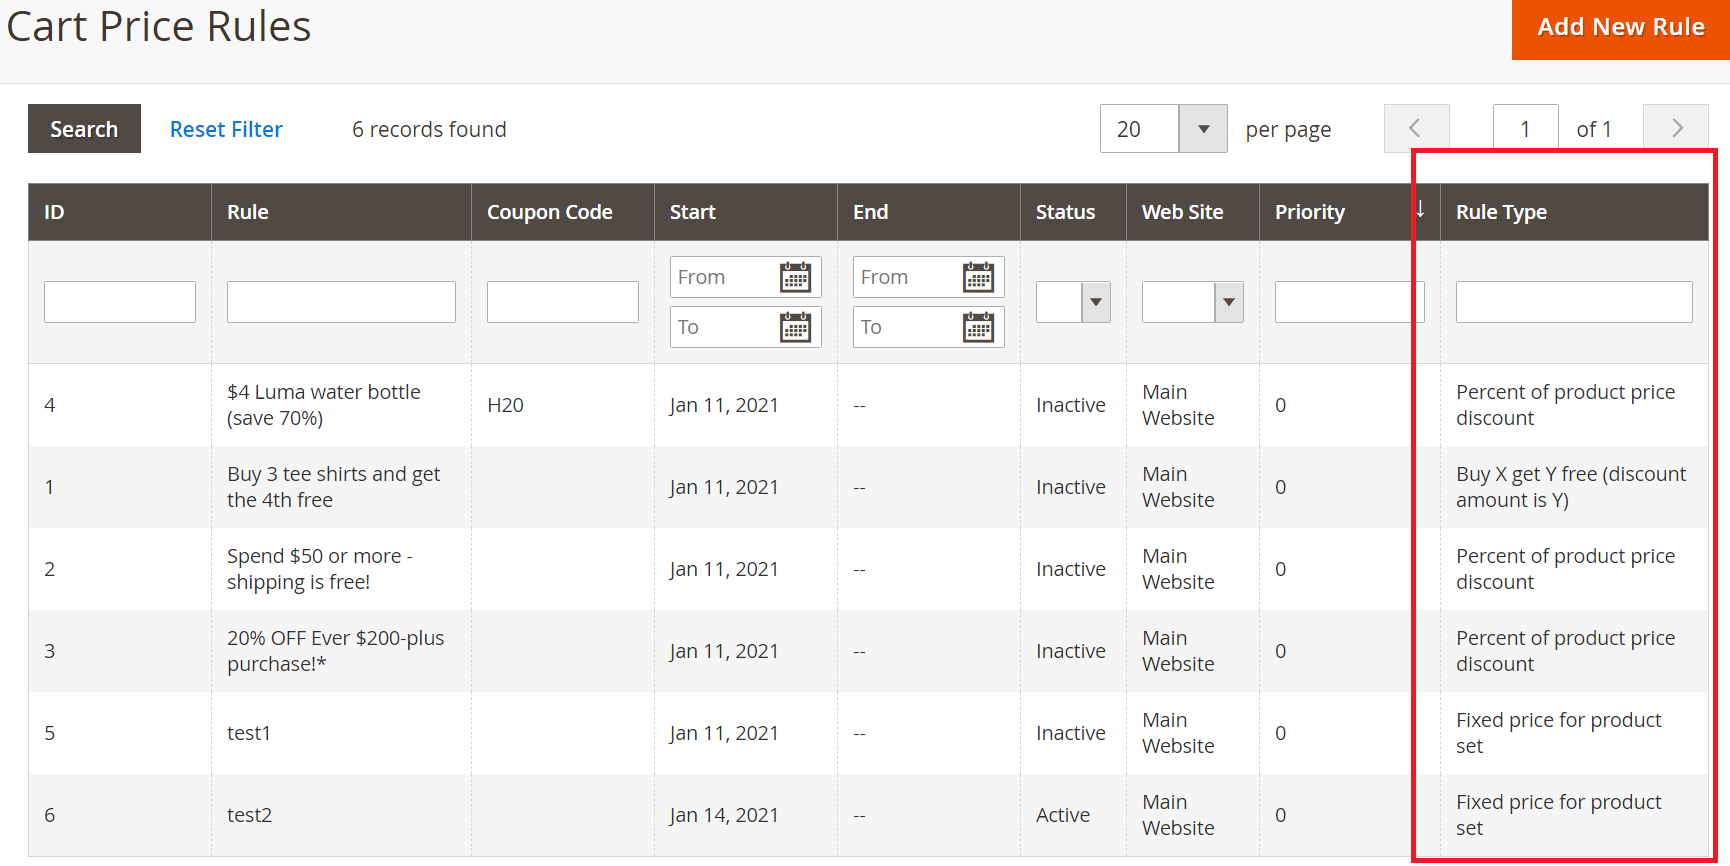Sort by the Coupon Code column header
Image resolution: width=1730 pixels, height=866 pixels.
(549, 212)
